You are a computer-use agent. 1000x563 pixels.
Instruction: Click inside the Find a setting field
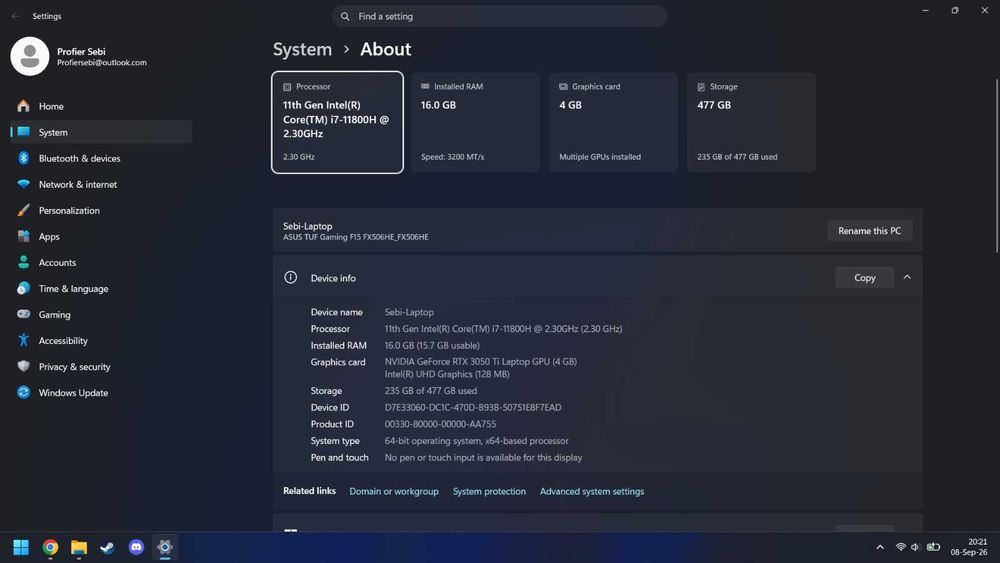click(x=499, y=16)
